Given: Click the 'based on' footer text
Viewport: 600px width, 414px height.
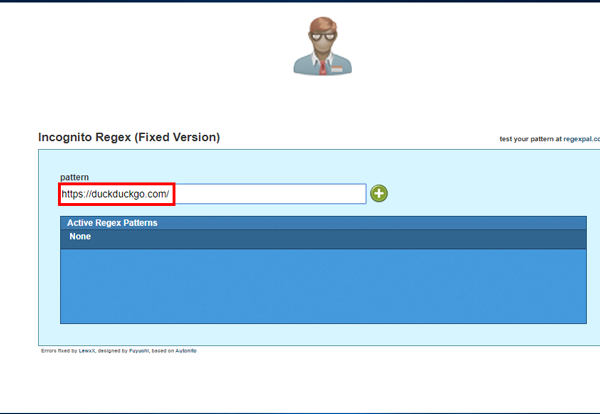Looking at the screenshot, I should [162, 350].
